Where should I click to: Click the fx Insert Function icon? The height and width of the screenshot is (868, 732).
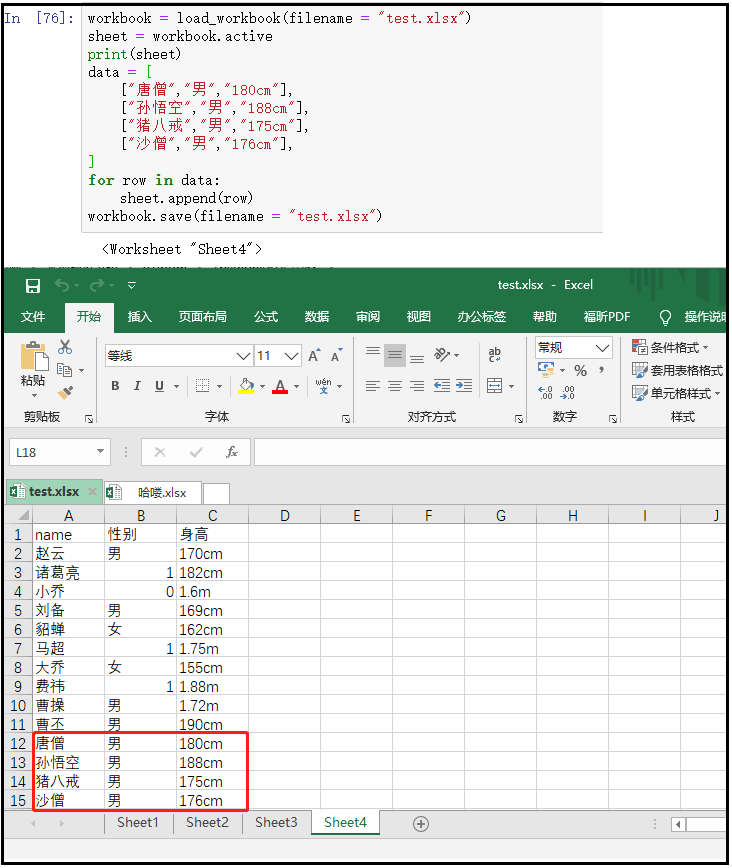[232, 452]
